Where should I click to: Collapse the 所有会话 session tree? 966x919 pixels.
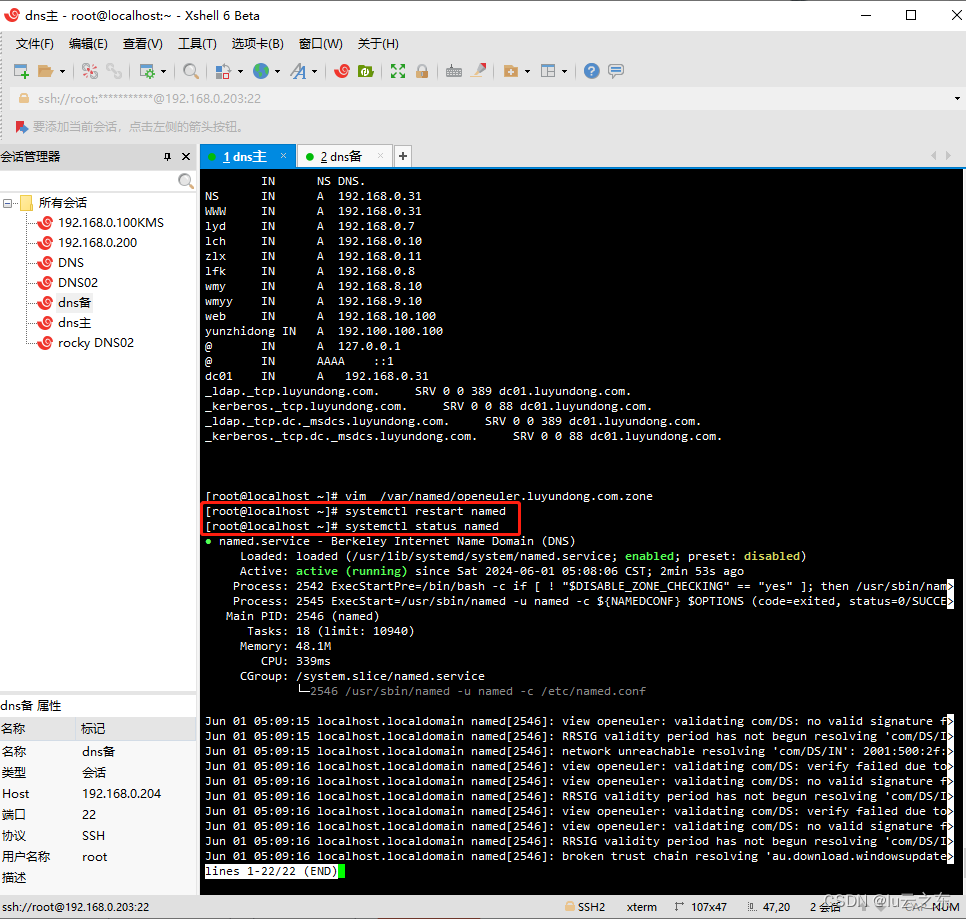pos(10,201)
